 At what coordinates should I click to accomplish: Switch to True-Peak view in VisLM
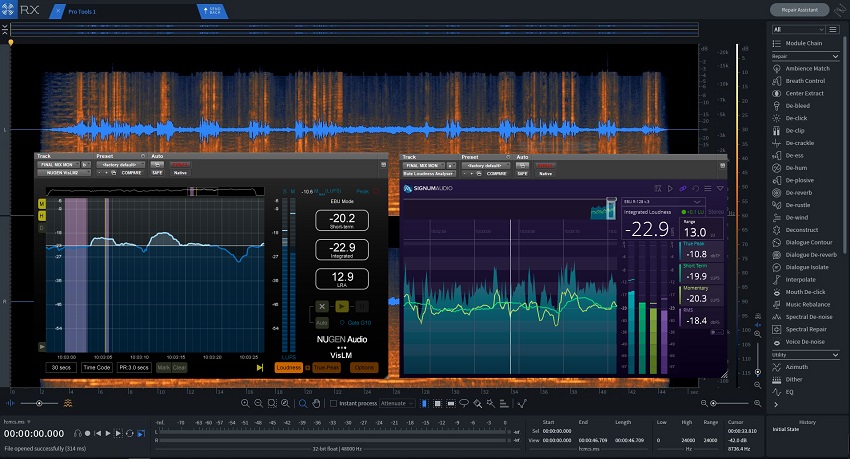[x=327, y=367]
